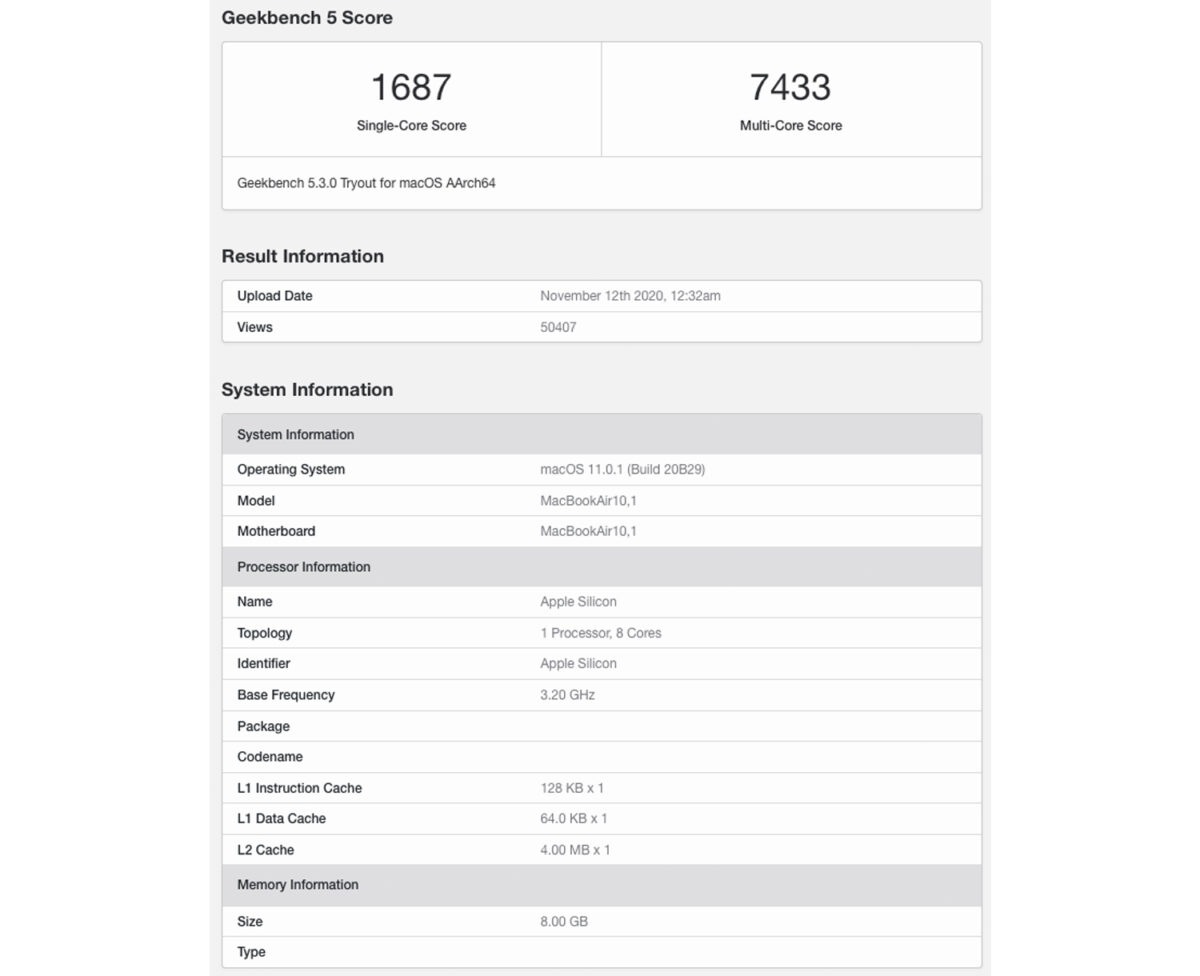Click the Upload Date label
The image size is (1200, 976).
275,296
